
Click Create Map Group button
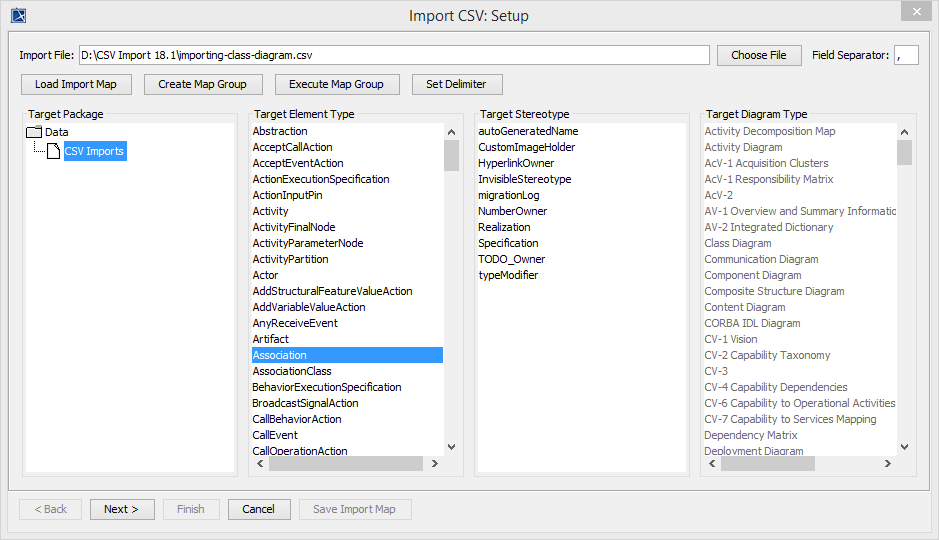coord(203,84)
